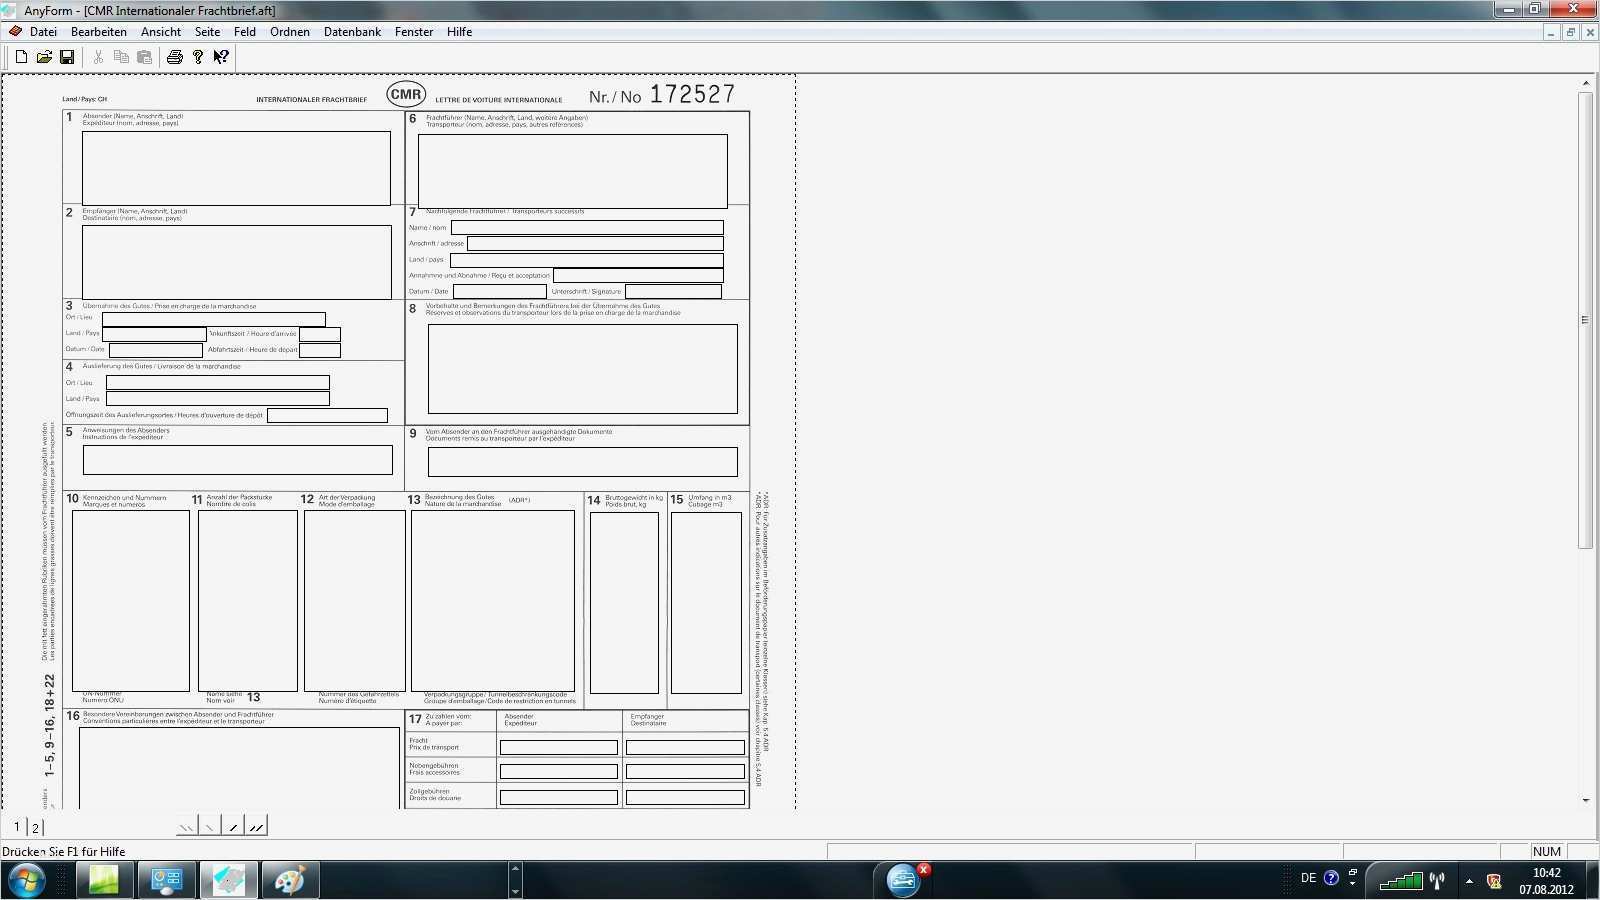Open the Paint application from the taskbar
The width and height of the screenshot is (1600, 900).
tap(291, 880)
